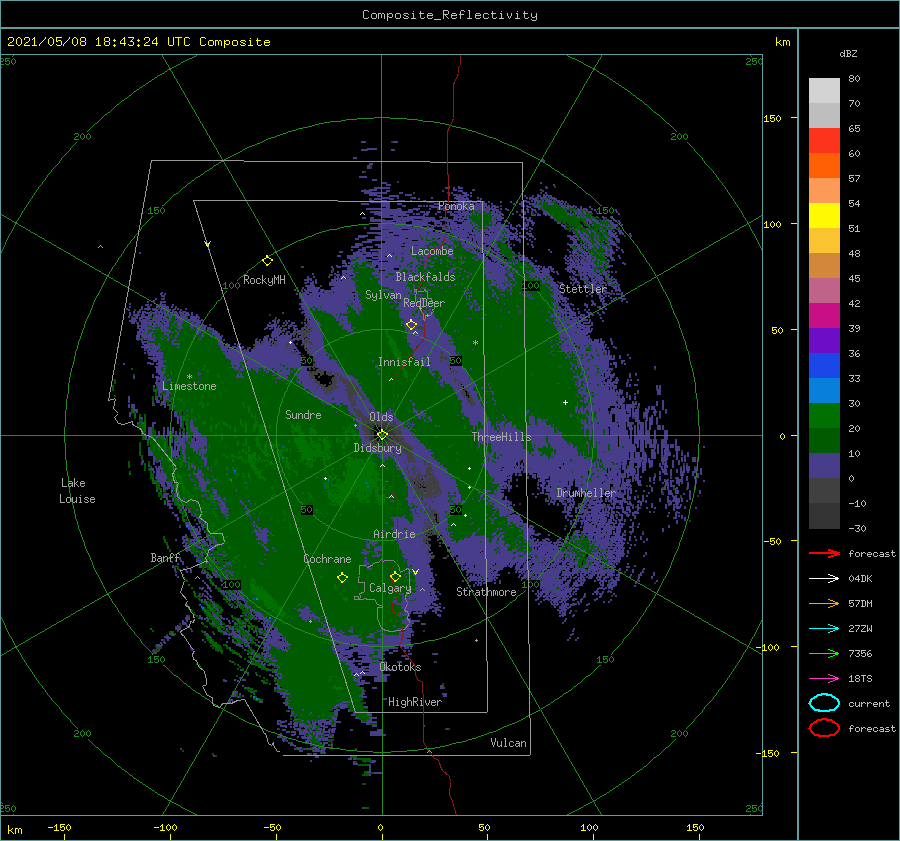Click the Sundre label

pos(303,414)
